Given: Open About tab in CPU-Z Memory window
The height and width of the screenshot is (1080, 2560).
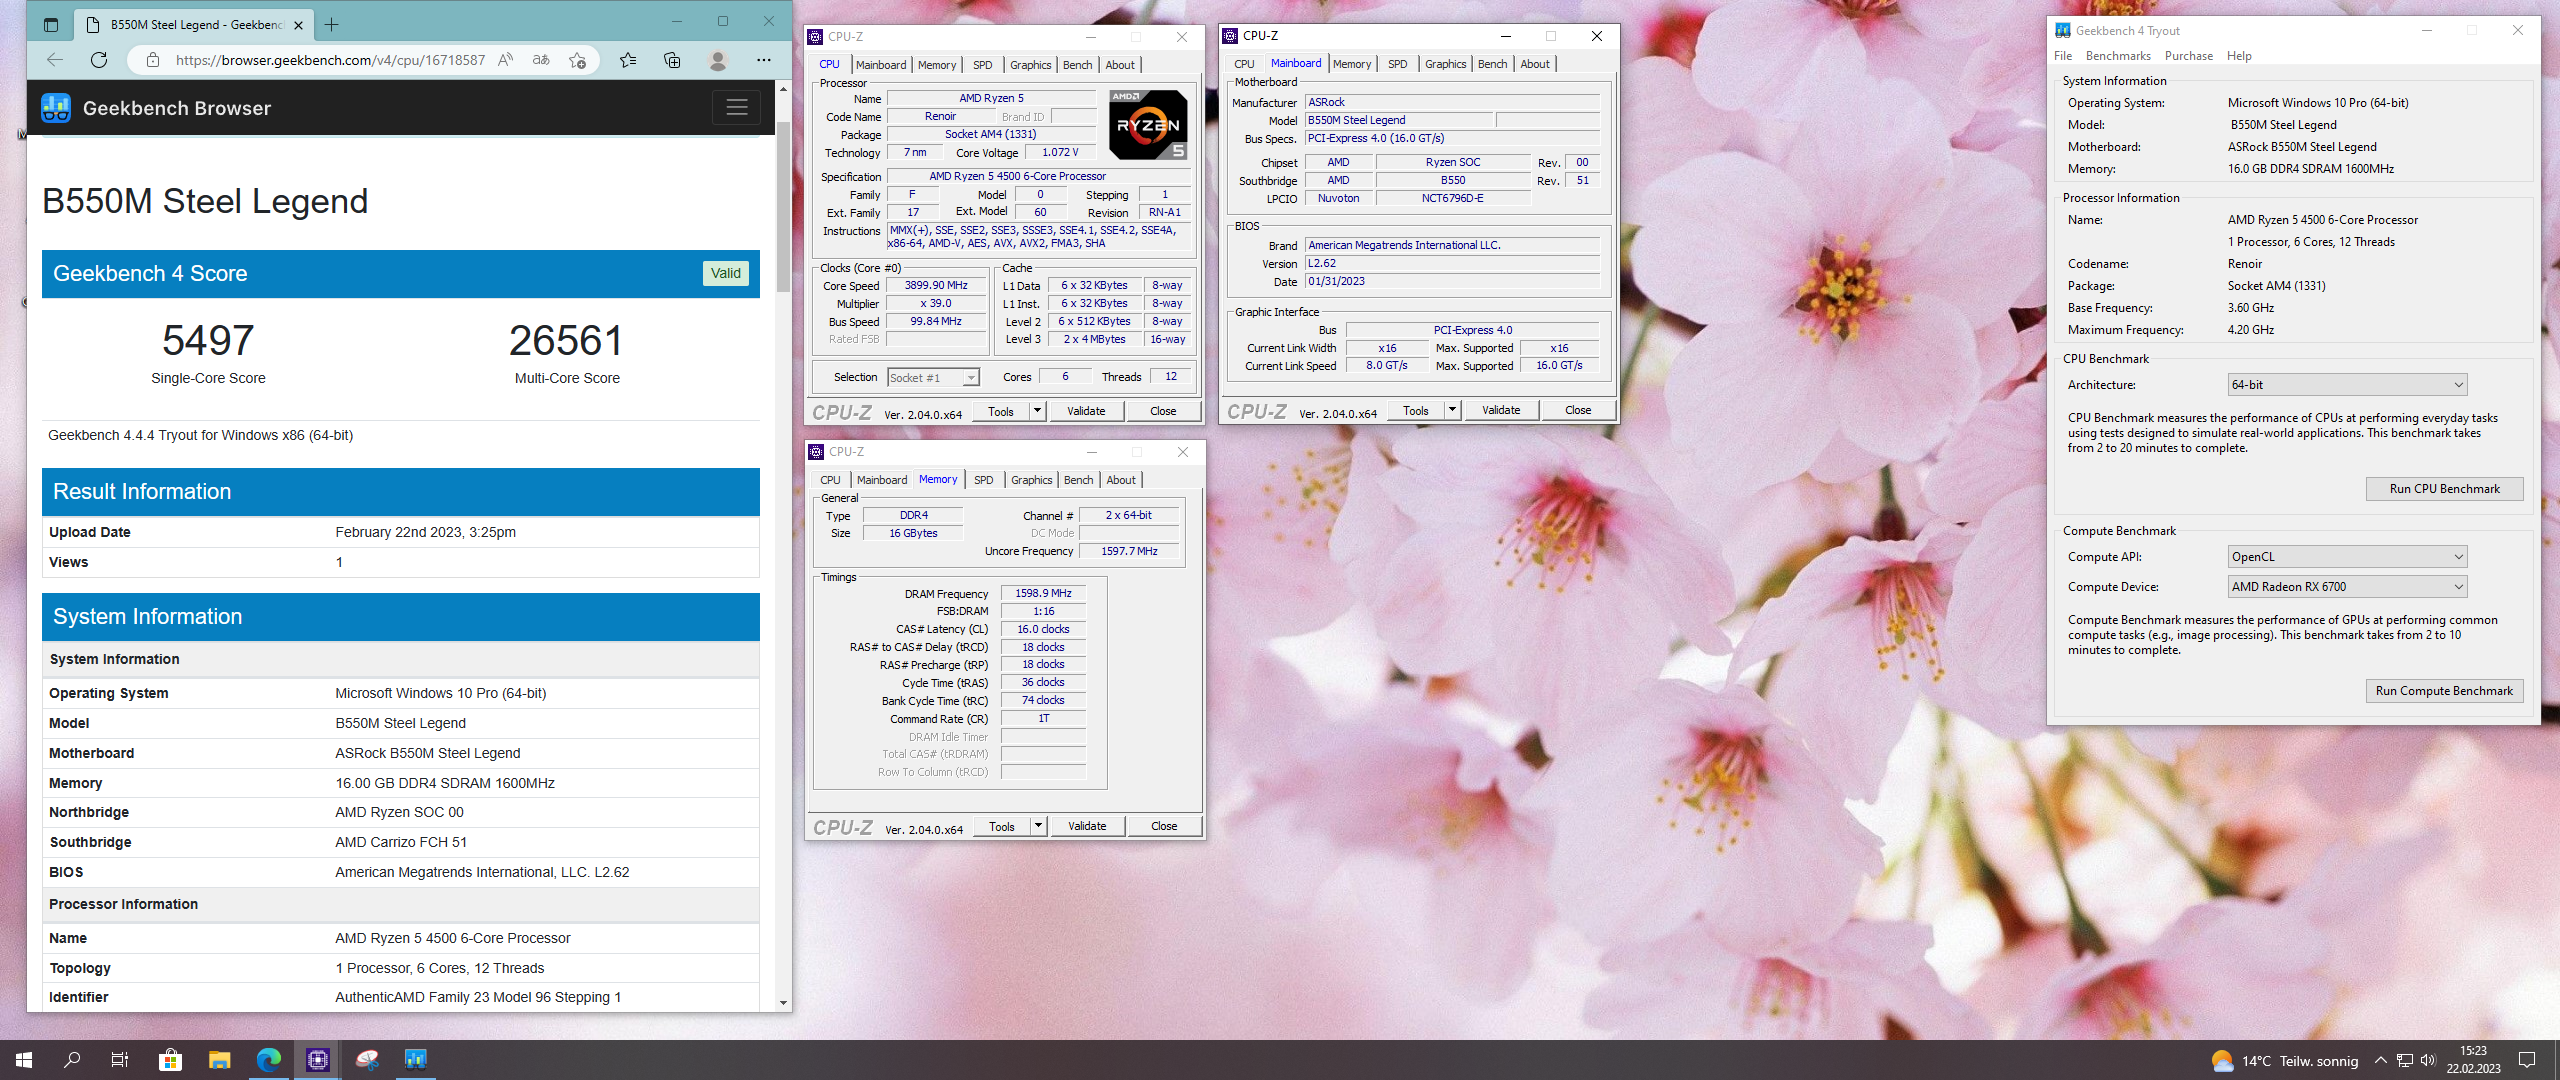Looking at the screenshot, I should 1121,480.
